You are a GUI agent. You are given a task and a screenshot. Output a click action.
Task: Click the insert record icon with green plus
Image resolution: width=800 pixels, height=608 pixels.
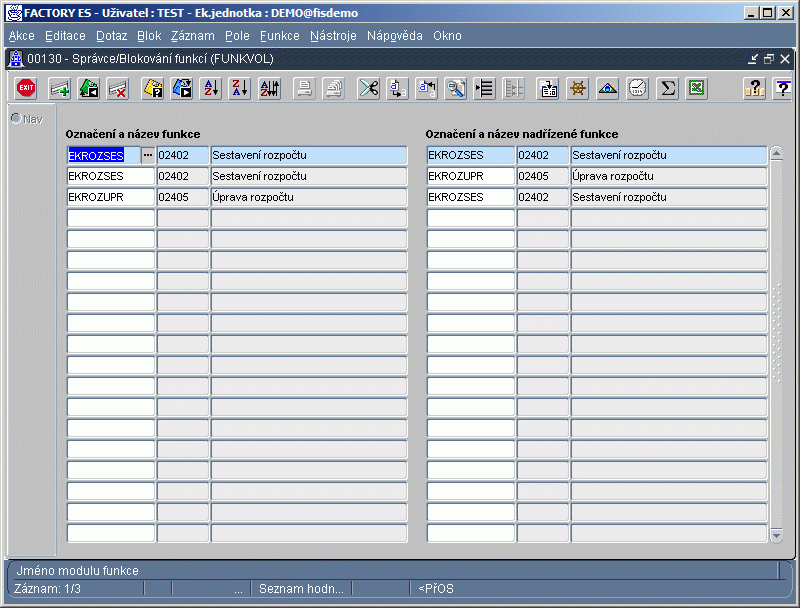[x=60, y=88]
